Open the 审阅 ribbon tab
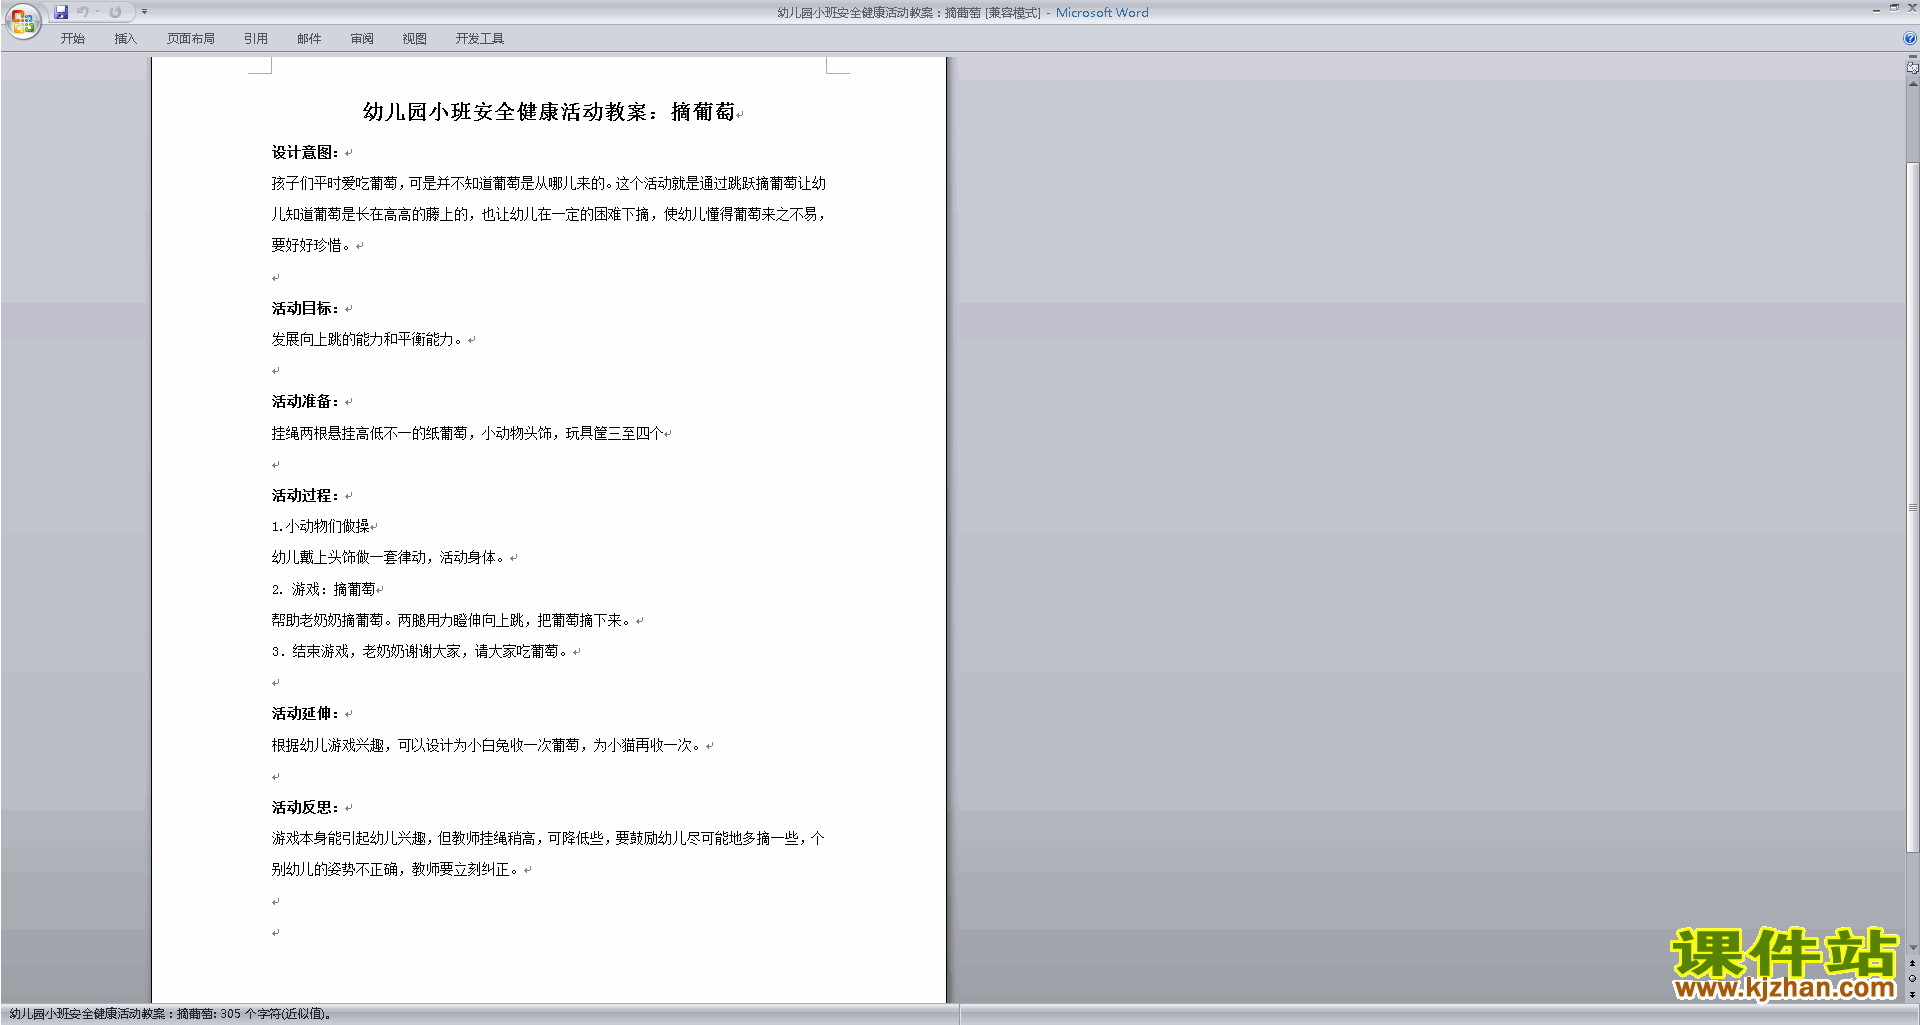The height and width of the screenshot is (1025, 1920). pyautogui.click(x=362, y=39)
